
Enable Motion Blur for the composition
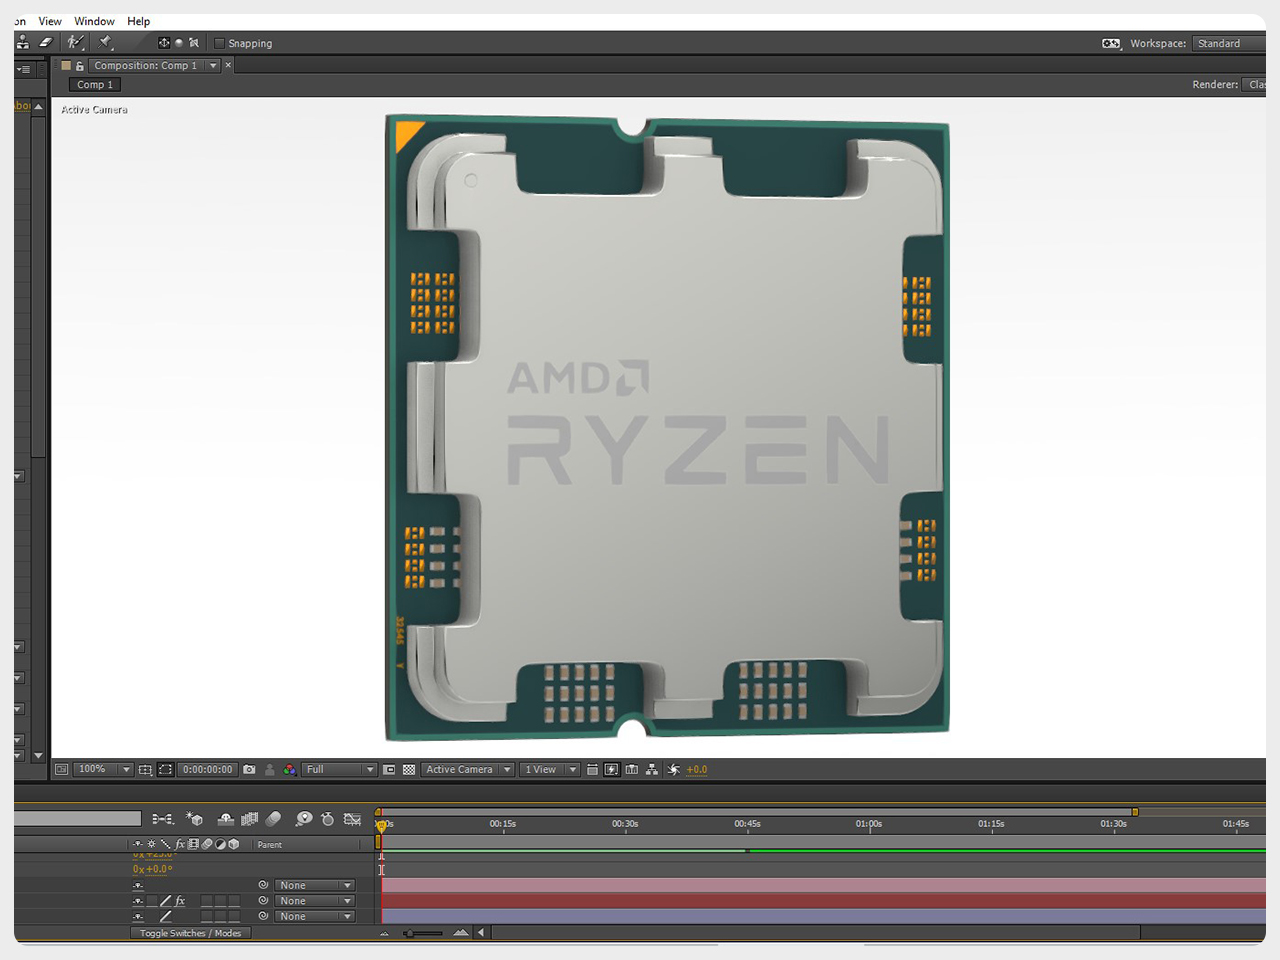click(x=271, y=818)
